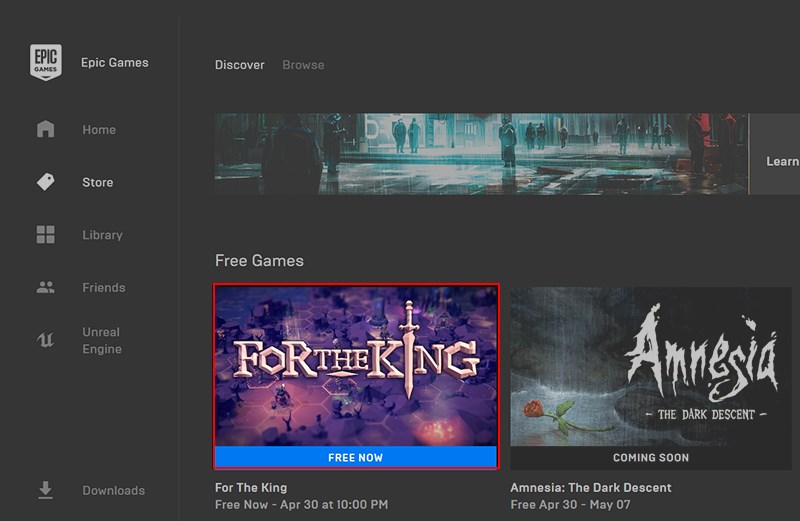Click the Friends people icon

(45, 287)
